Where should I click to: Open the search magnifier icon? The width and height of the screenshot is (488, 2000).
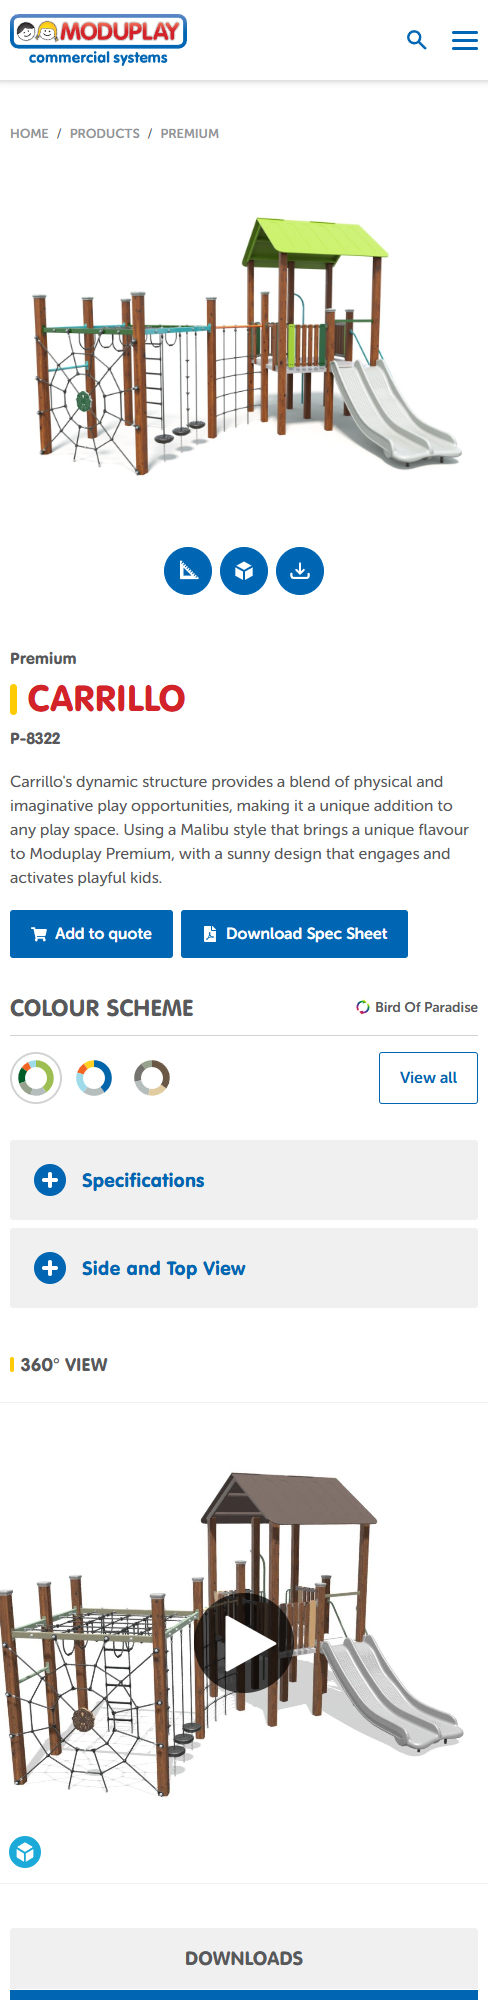click(x=417, y=40)
